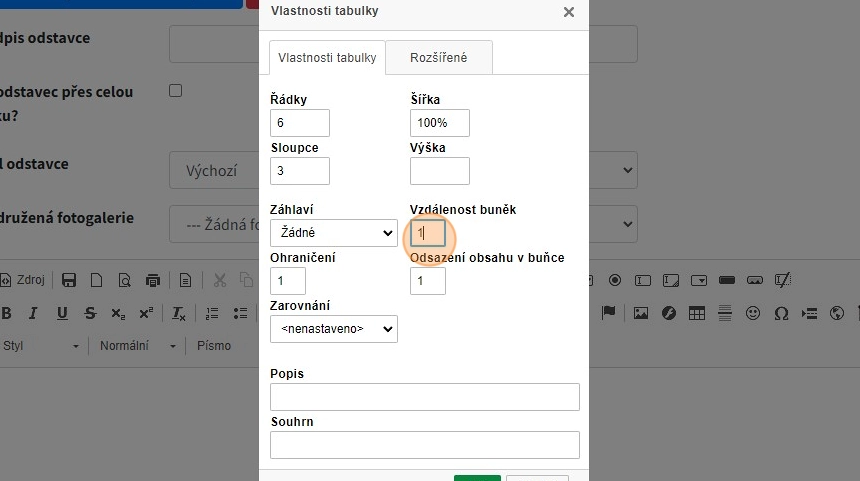Screen dimensions: 860x481
Task: Click the Print icon in toolbar
Action: (152, 280)
